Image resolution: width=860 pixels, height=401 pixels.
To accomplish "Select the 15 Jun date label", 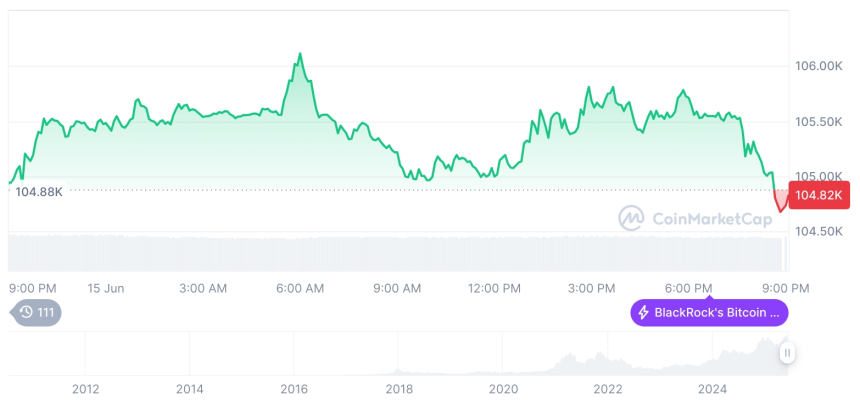I will [105, 288].
